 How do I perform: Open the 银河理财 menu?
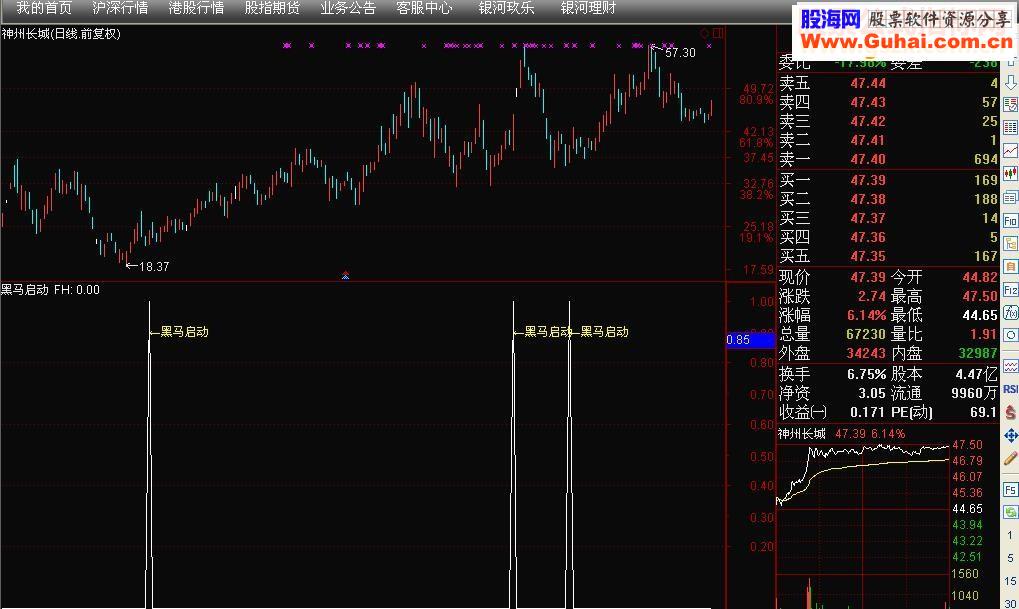[x=589, y=8]
